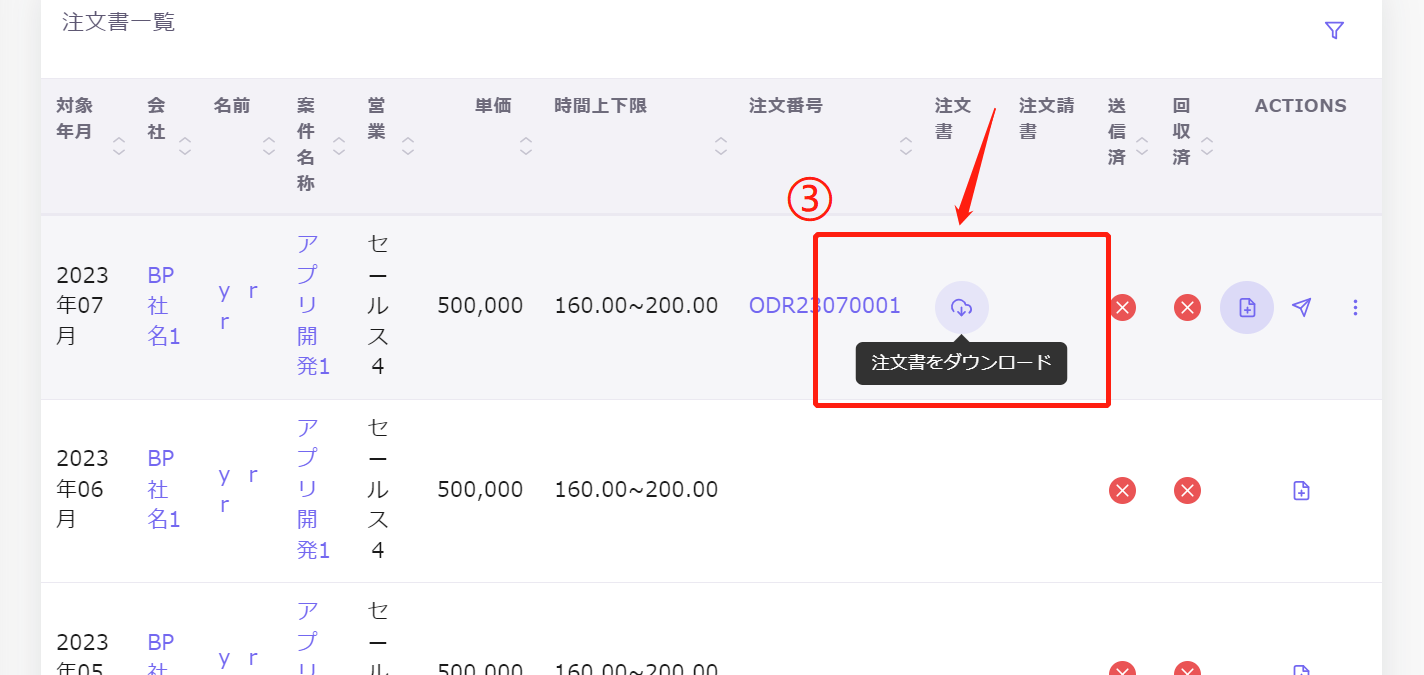Viewport: 1424px width, 675px height.
Task: Click the red 送信済 status icon in 2023年07月 row
Action: [1122, 307]
